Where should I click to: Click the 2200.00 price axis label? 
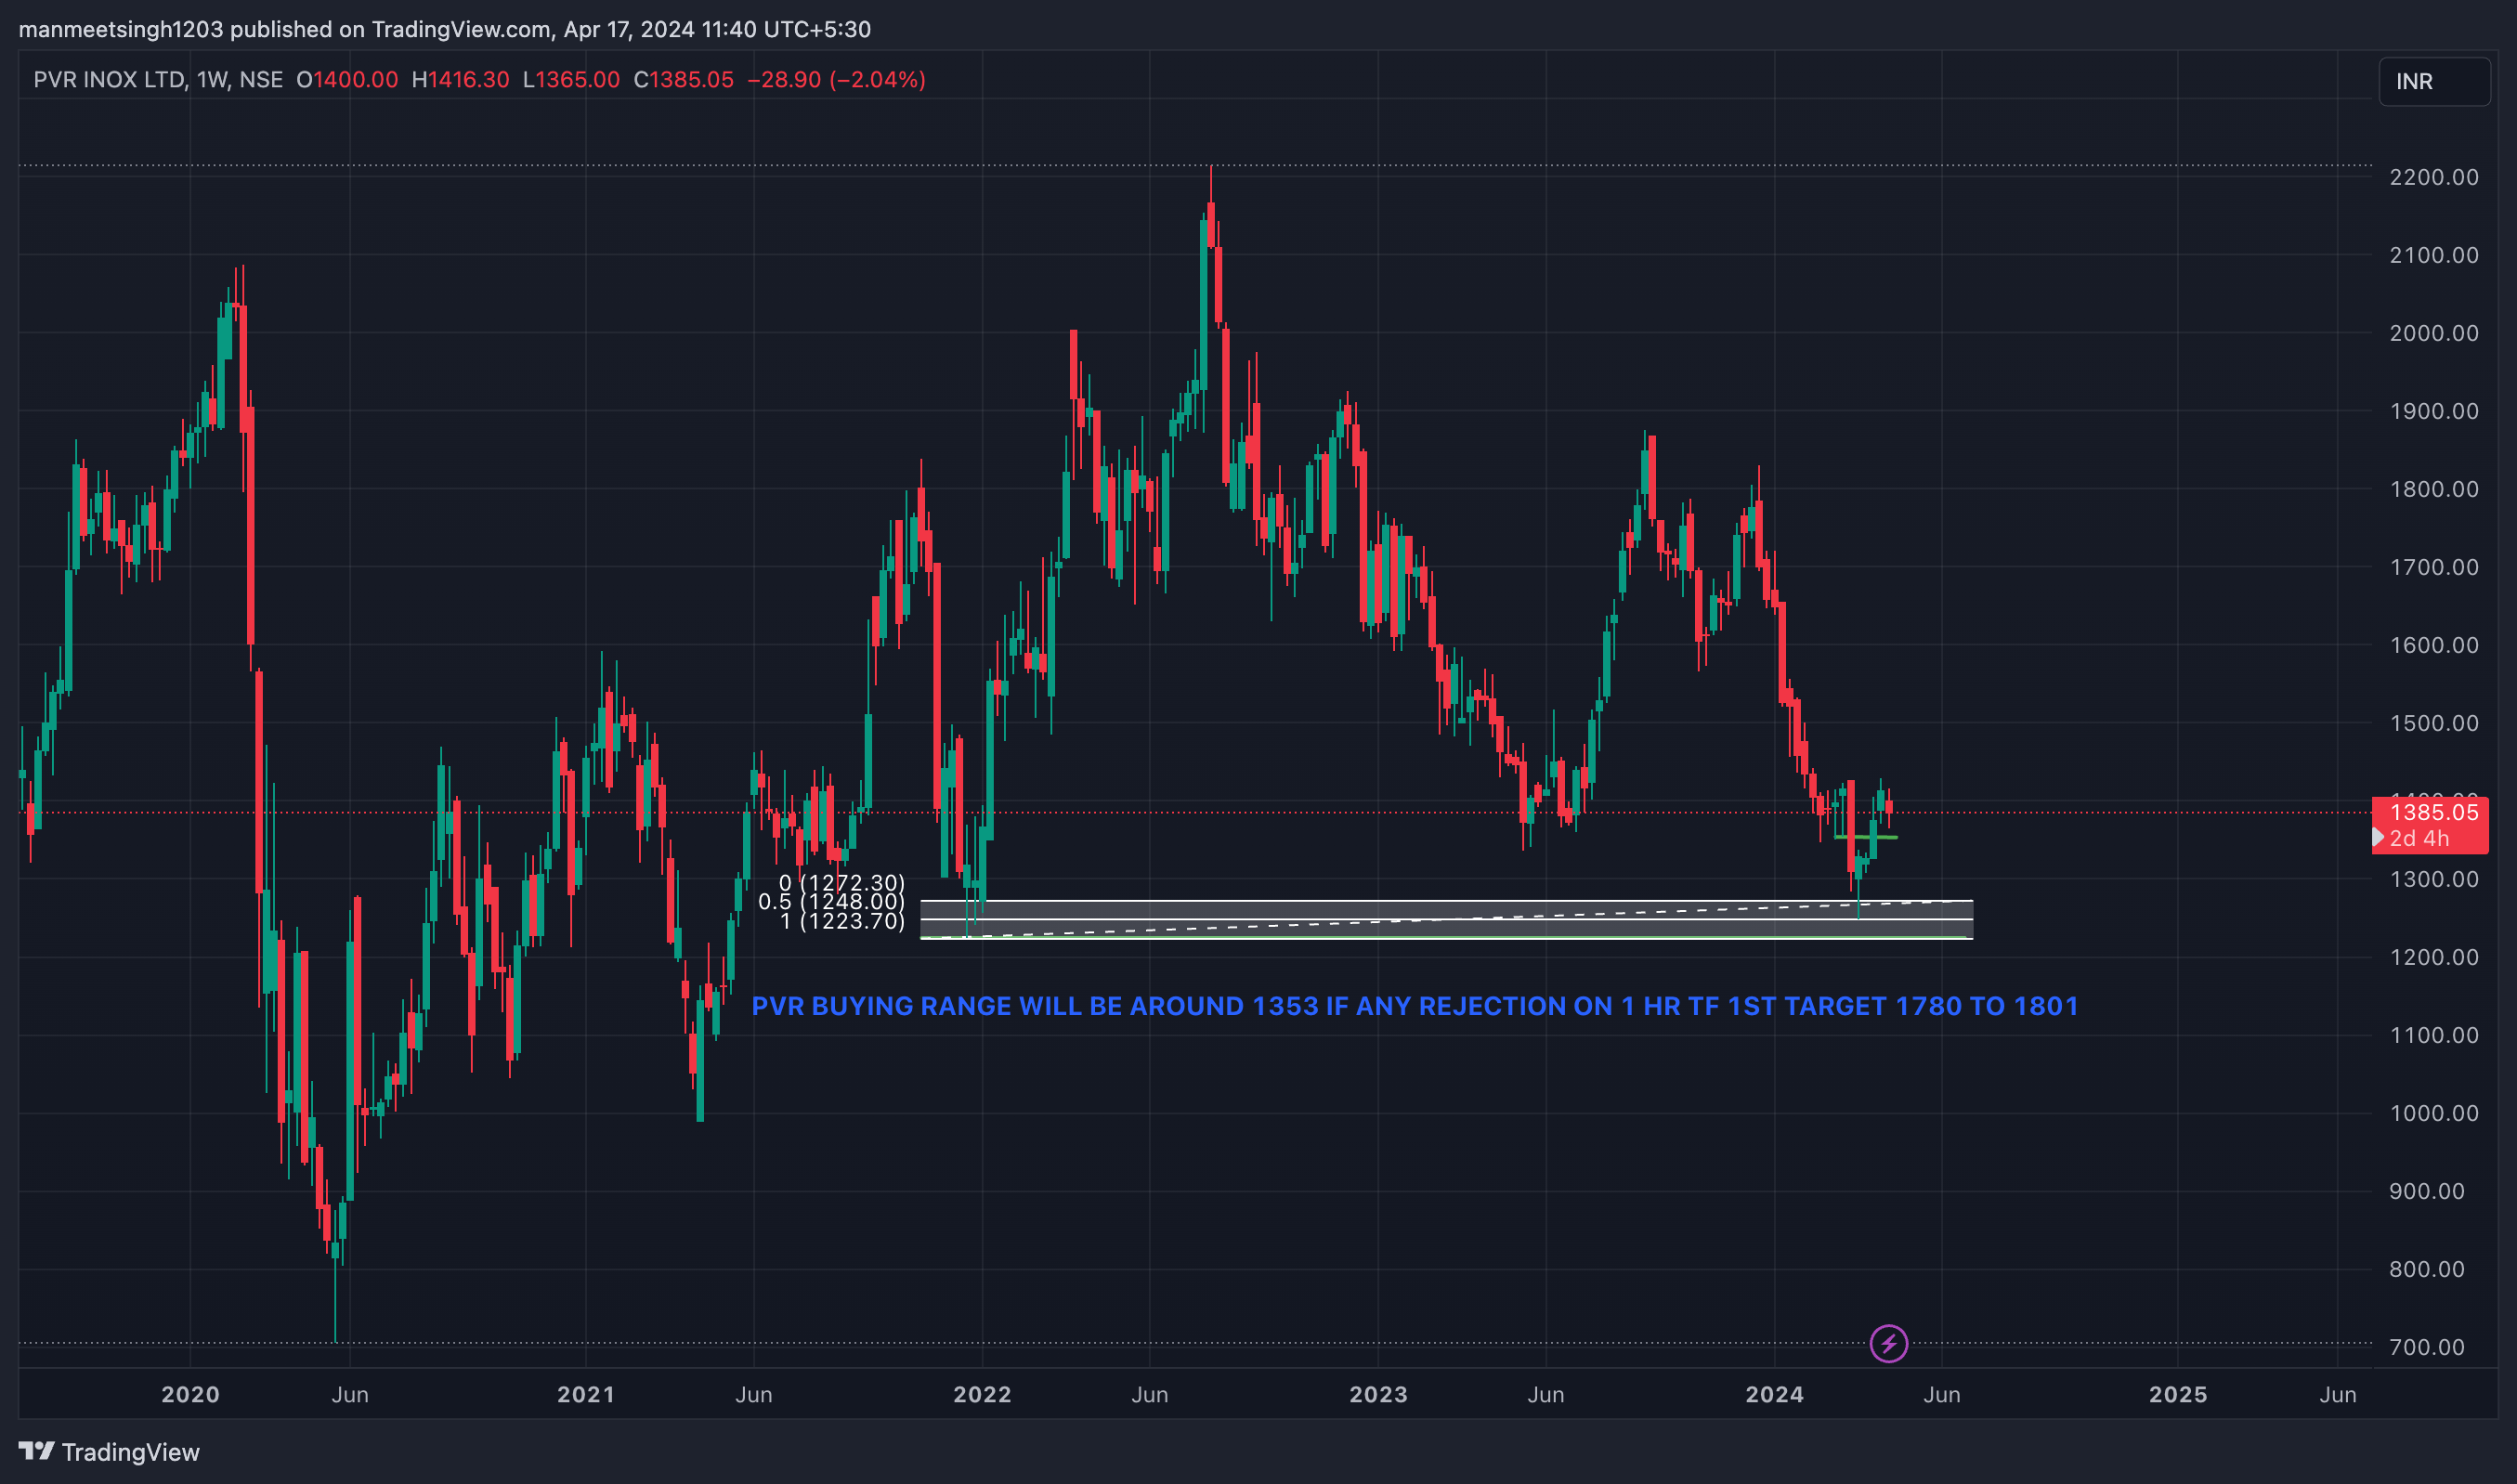tap(2434, 177)
